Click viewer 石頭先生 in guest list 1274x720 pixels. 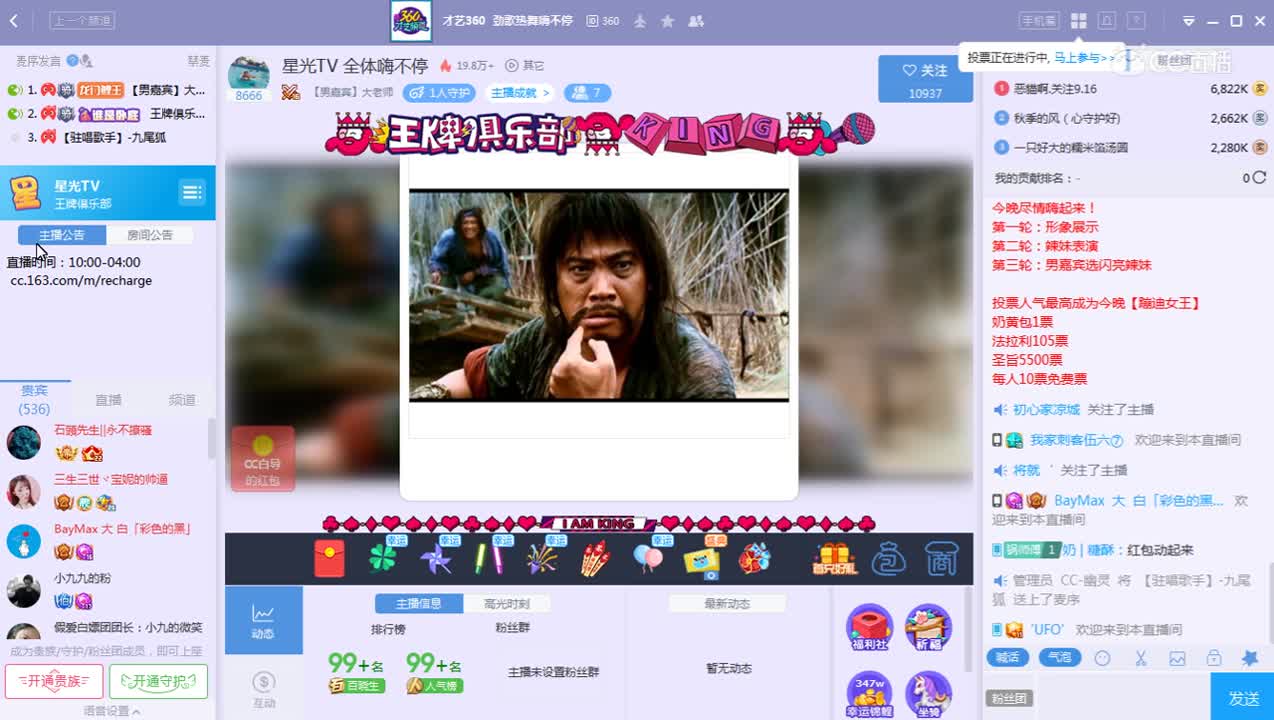click(103, 430)
